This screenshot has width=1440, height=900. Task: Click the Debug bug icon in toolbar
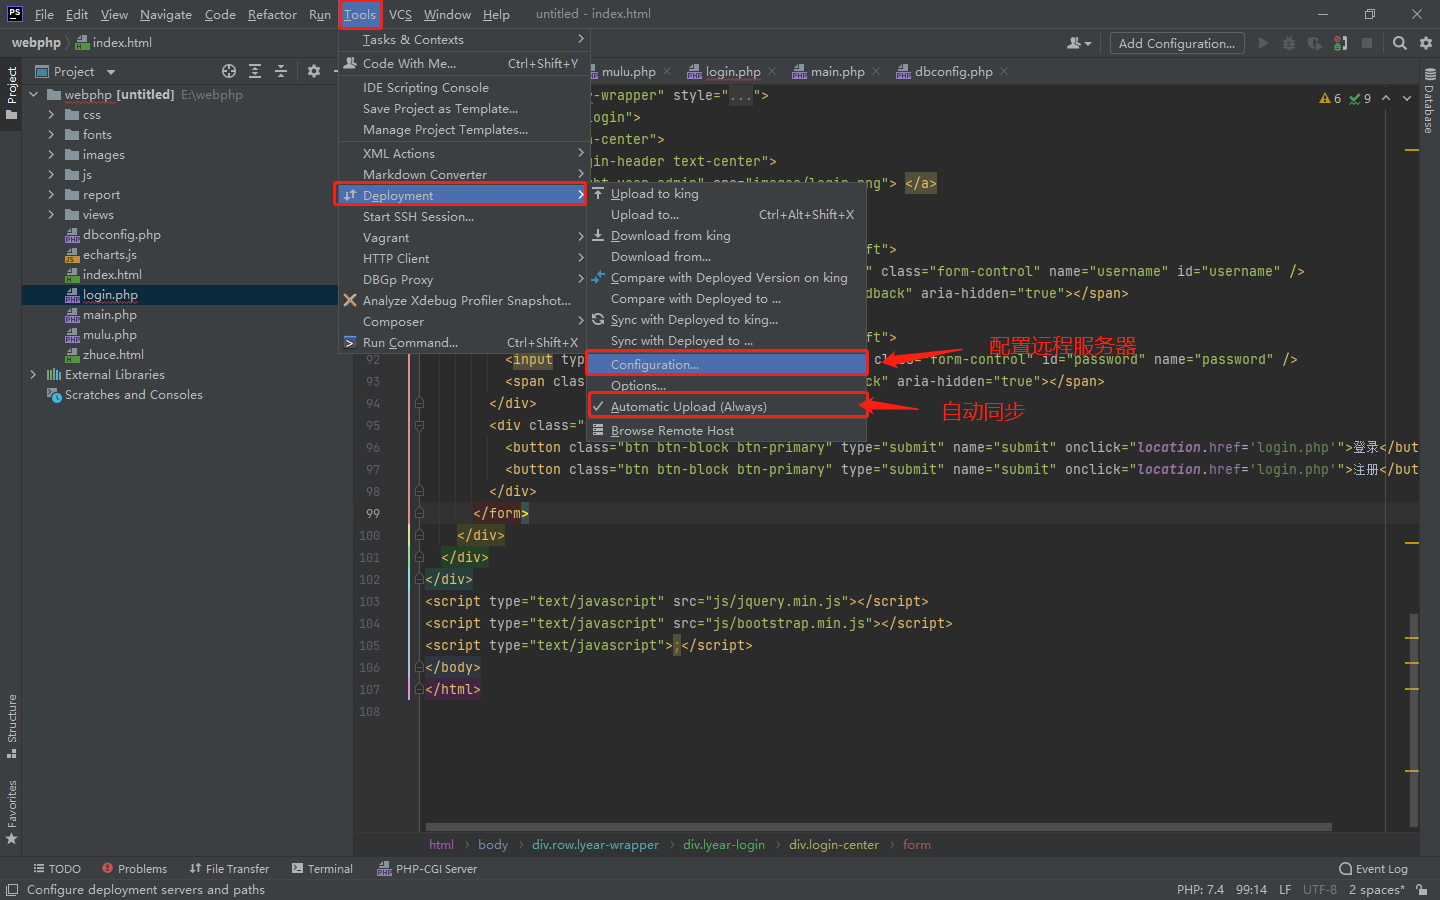(x=1289, y=43)
